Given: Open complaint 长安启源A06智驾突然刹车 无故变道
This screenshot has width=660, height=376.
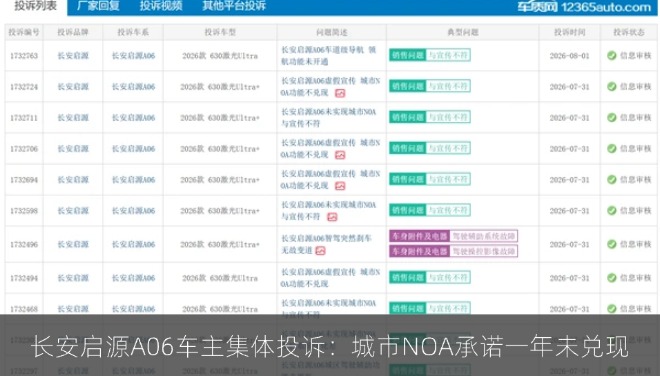Looking at the screenshot, I should pos(326,244).
